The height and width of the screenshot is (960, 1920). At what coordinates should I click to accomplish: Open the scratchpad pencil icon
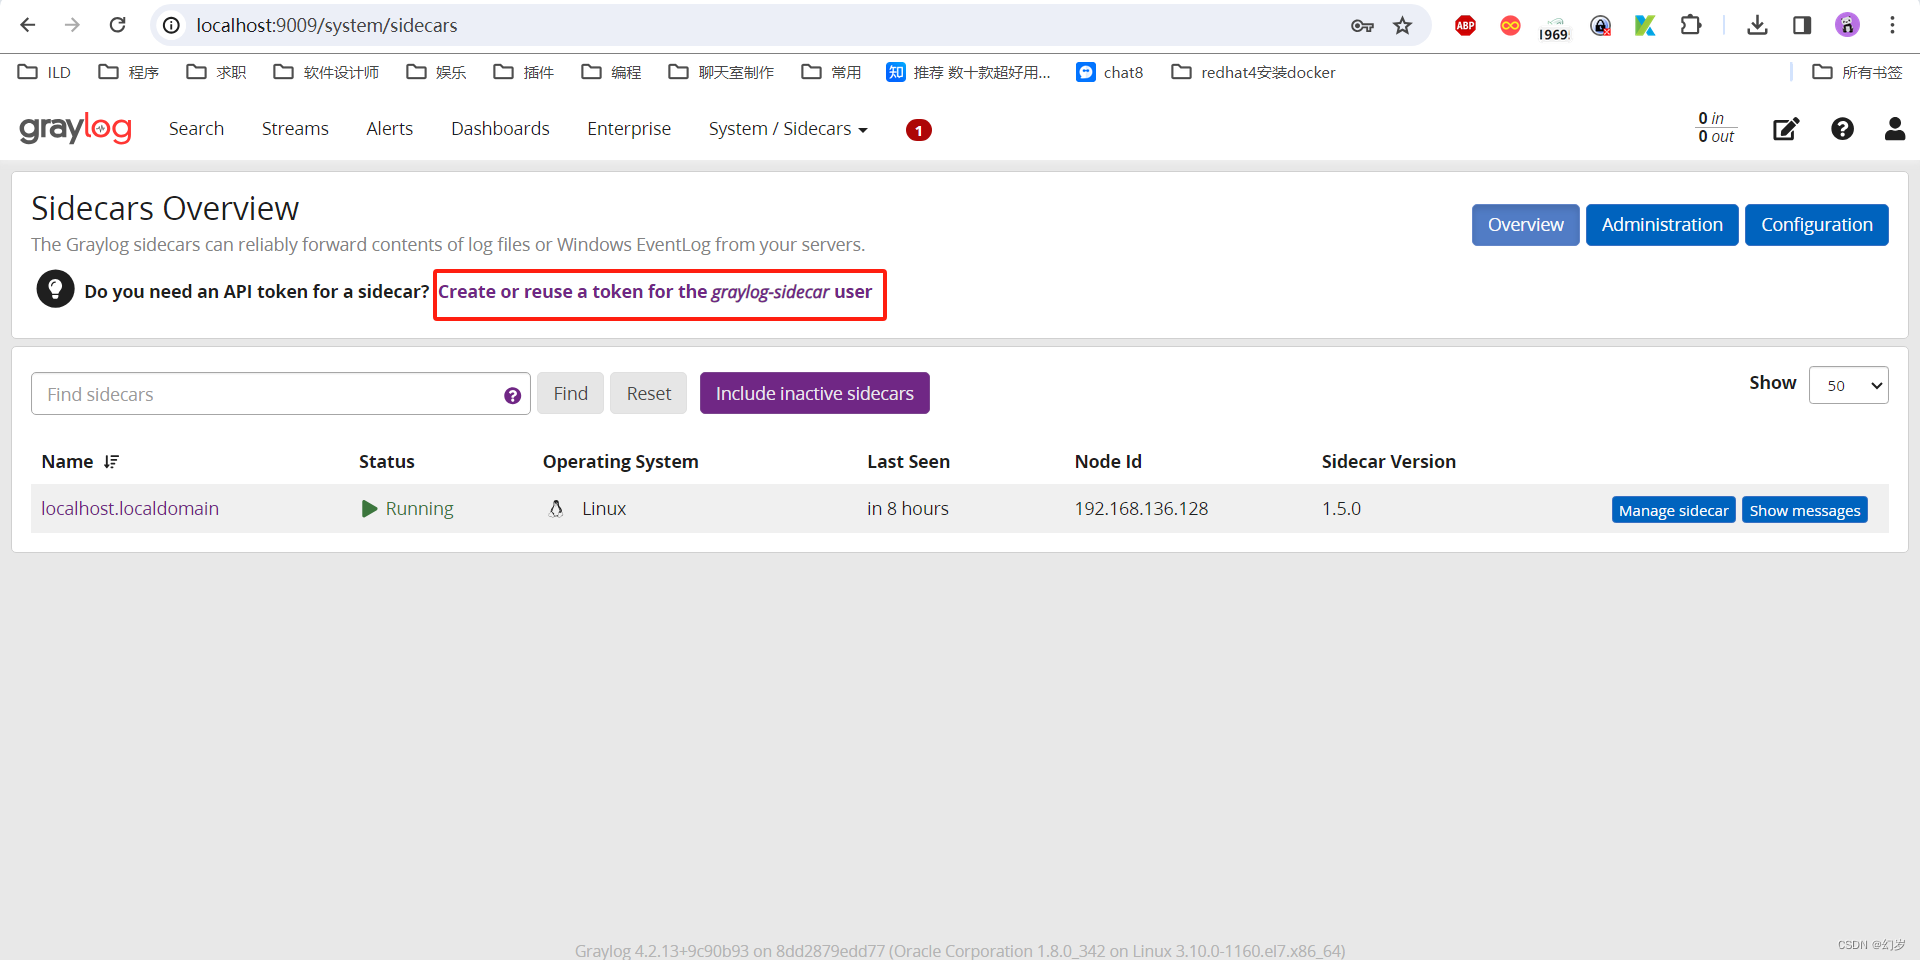pos(1786,129)
